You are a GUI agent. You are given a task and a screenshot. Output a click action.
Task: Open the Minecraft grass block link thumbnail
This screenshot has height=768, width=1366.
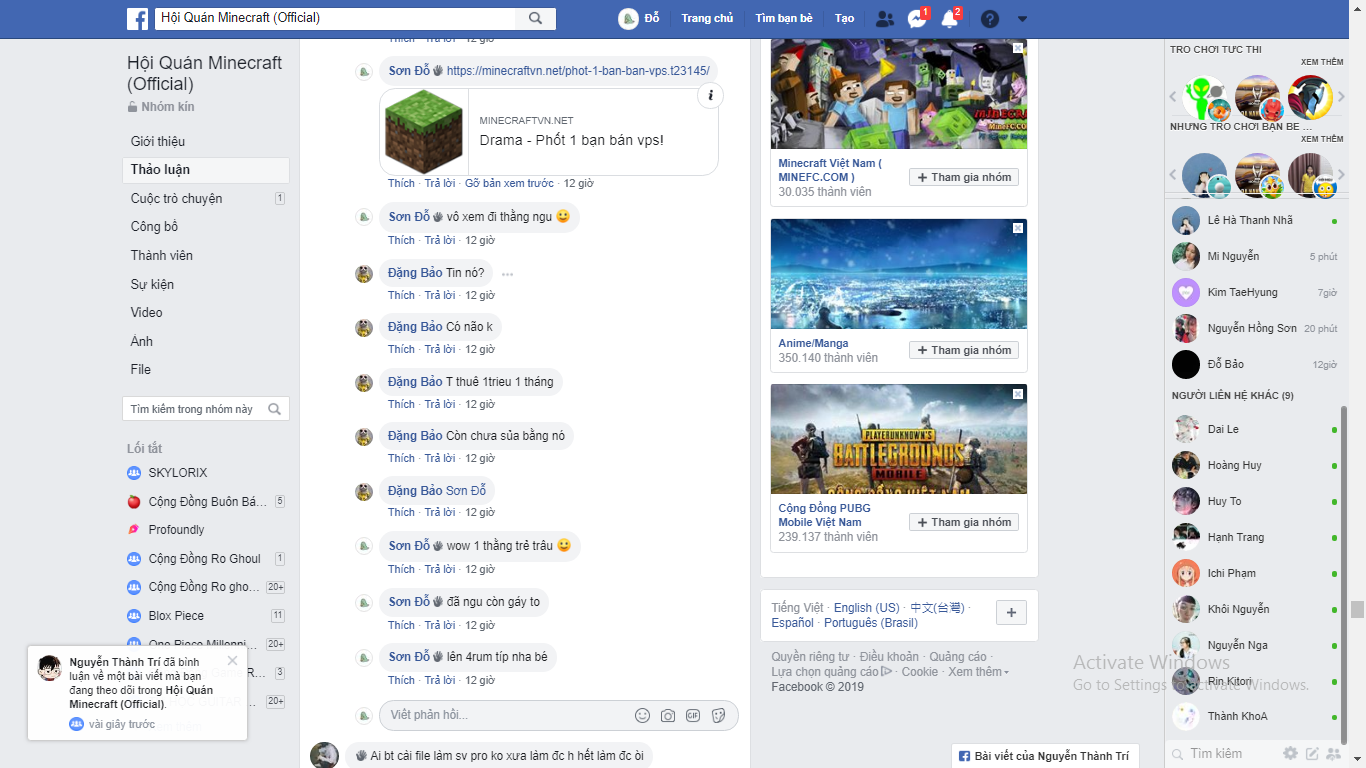pos(425,132)
